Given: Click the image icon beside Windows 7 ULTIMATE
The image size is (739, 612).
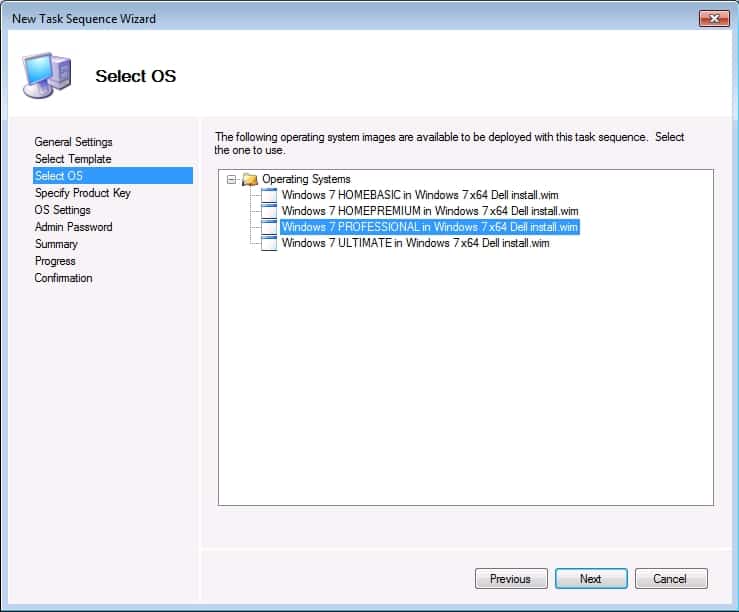Looking at the screenshot, I should pos(269,243).
